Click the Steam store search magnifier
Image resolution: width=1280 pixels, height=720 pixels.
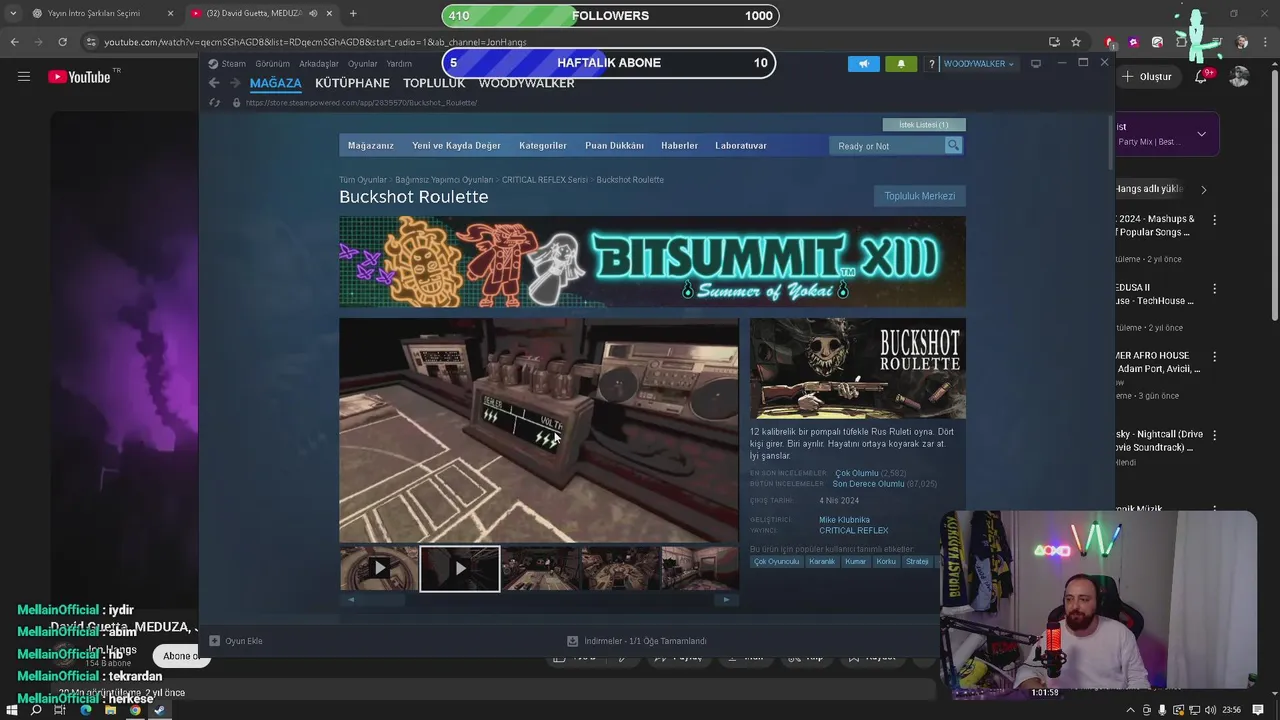[953, 145]
